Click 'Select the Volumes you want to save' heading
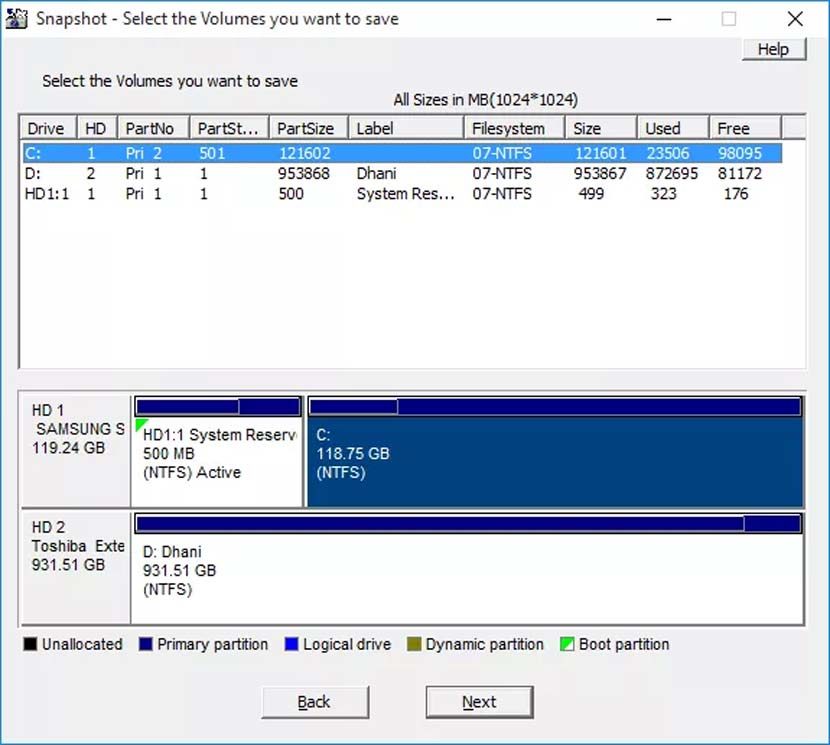The height and width of the screenshot is (745, 830). [170, 81]
